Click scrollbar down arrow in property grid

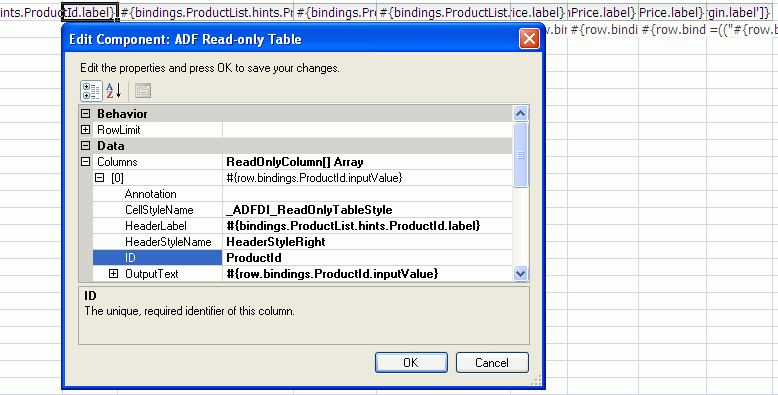coord(520,273)
